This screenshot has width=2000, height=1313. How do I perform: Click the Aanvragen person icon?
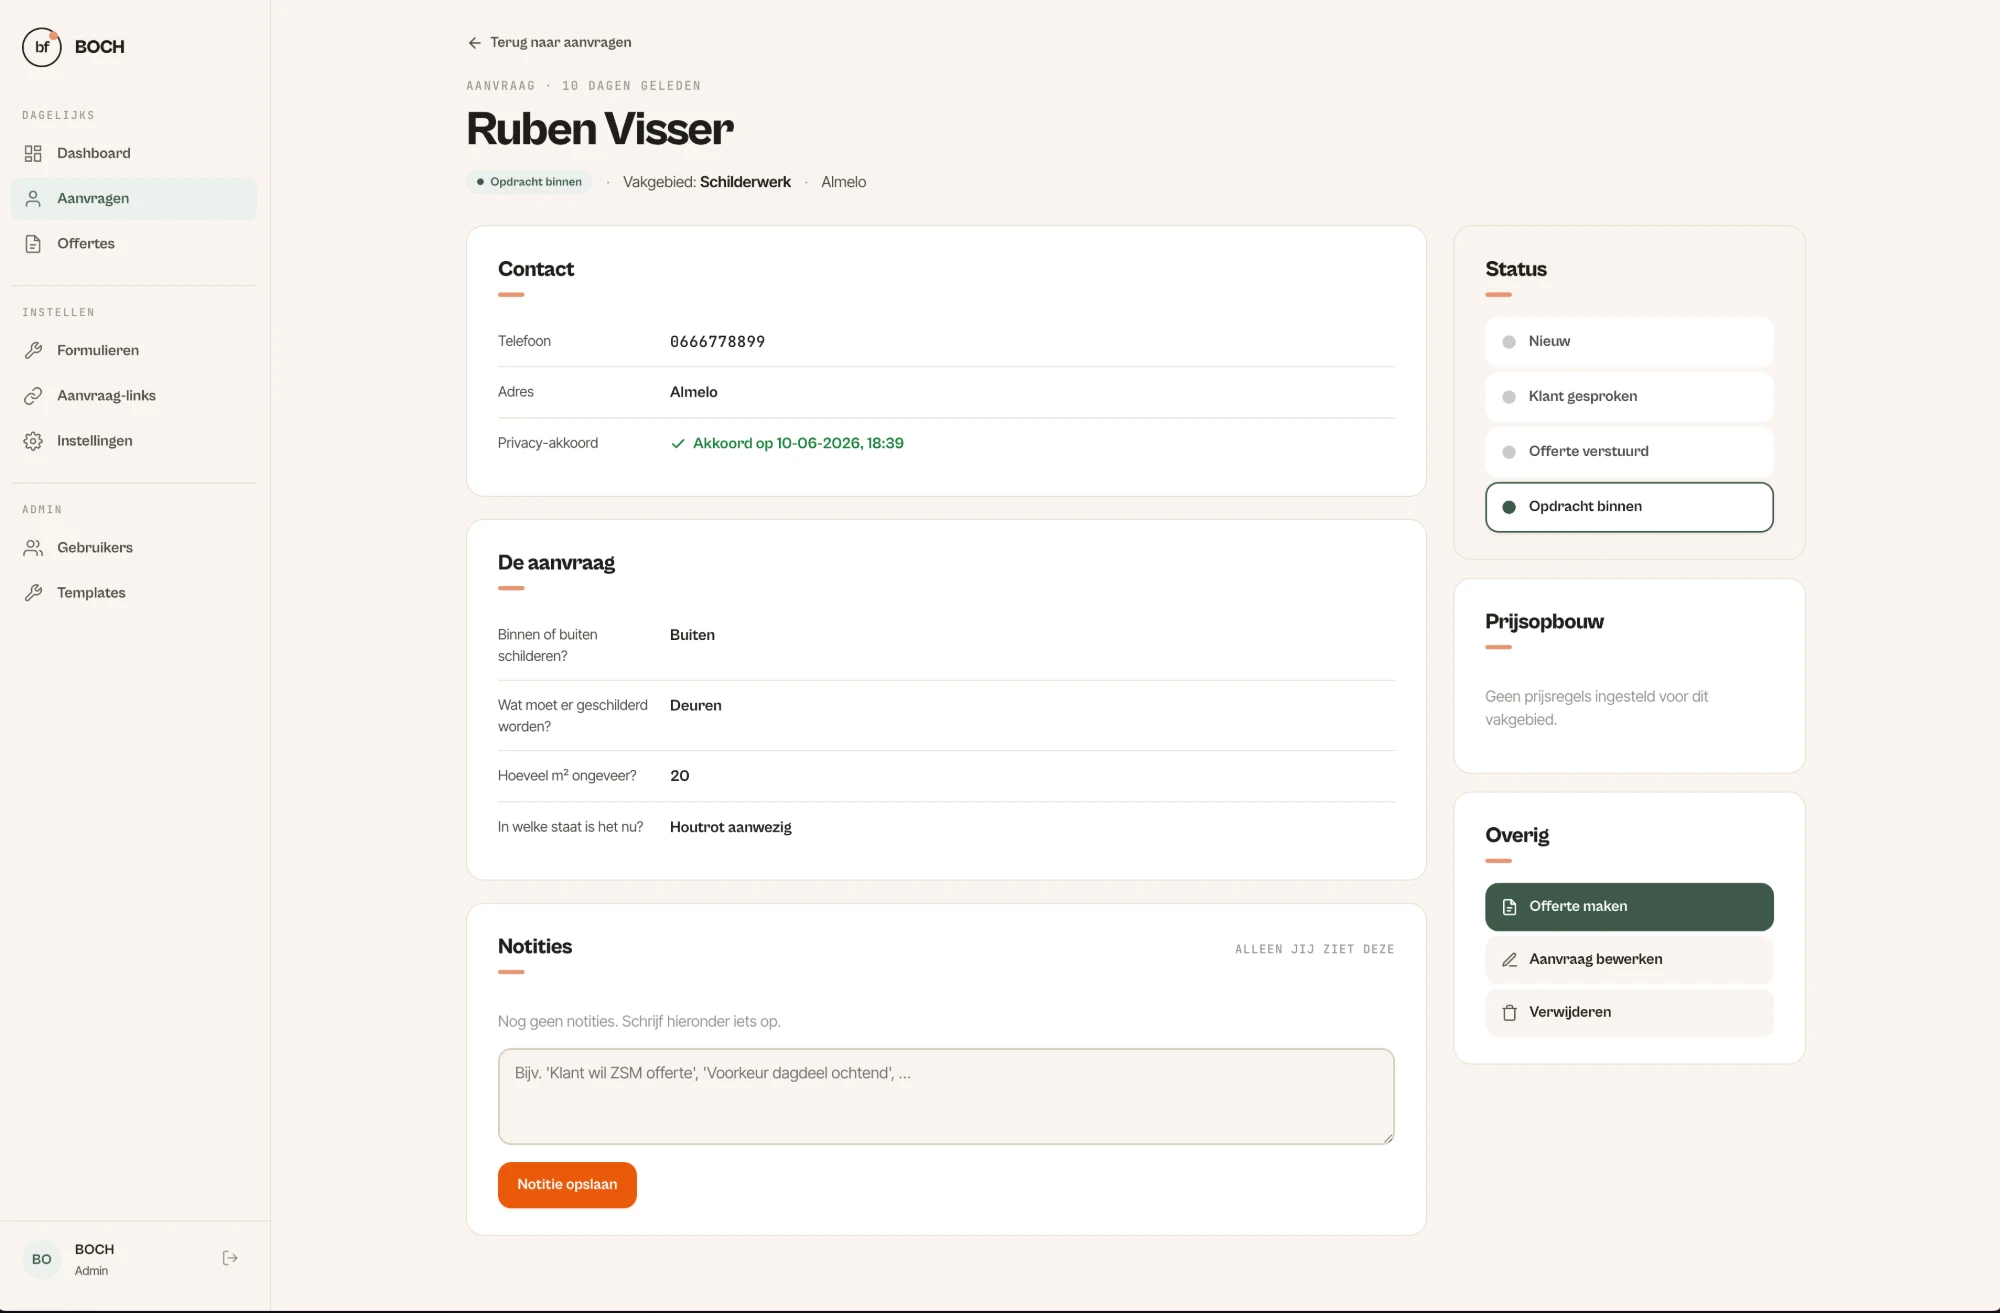[33, 198]
